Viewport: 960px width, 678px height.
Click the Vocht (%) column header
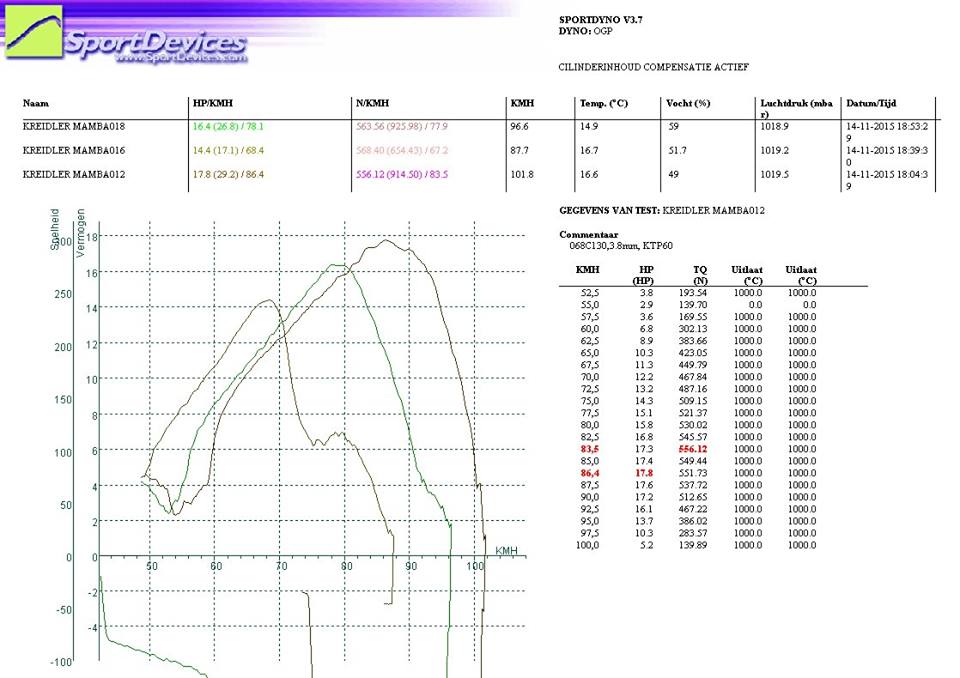(x=688, y=103)
